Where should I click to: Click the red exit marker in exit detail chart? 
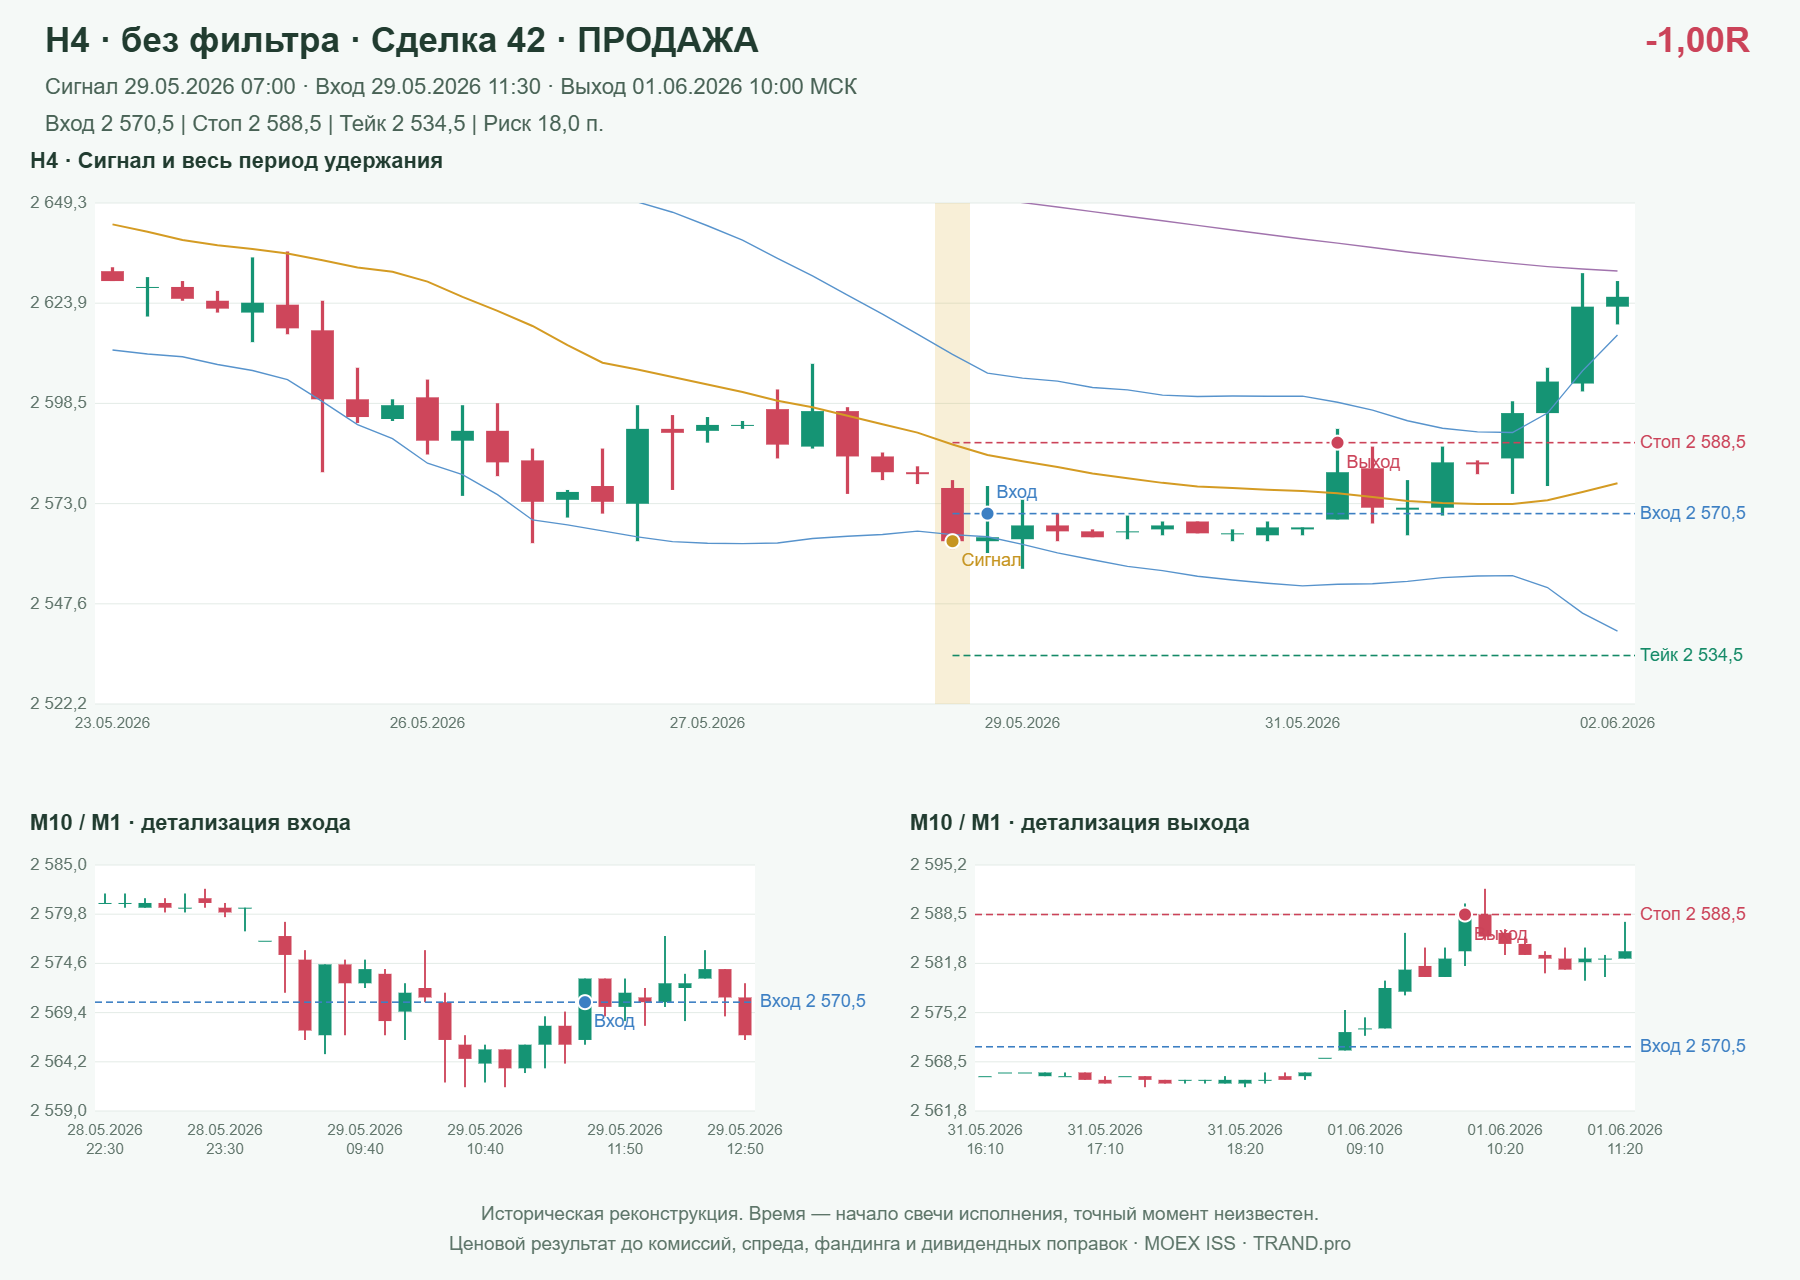pos(1465,914)
